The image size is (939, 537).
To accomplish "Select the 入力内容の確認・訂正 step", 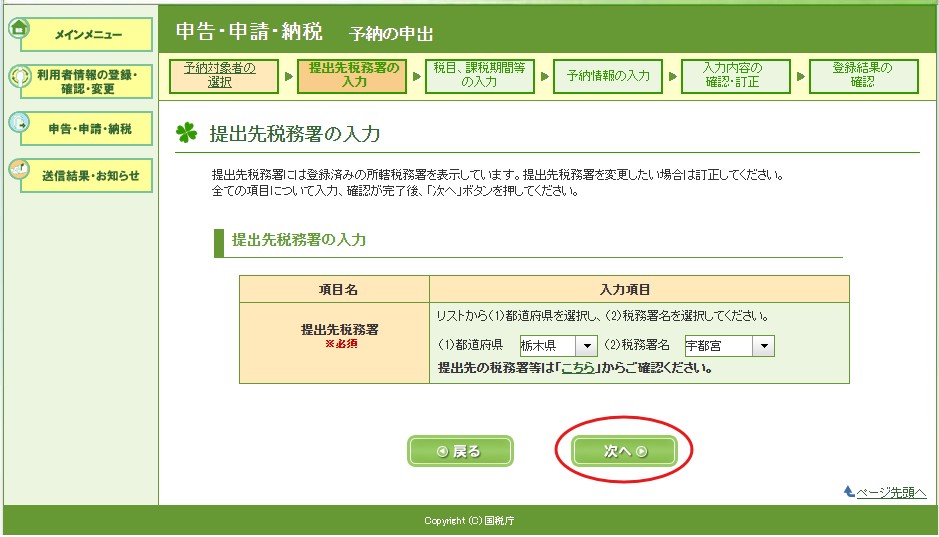I will (736, 76).
